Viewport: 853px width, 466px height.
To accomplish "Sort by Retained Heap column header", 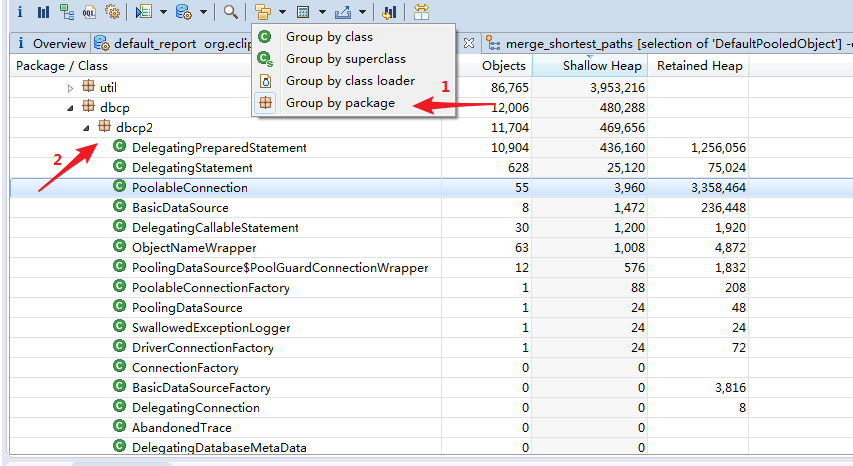I will [699, 66].
